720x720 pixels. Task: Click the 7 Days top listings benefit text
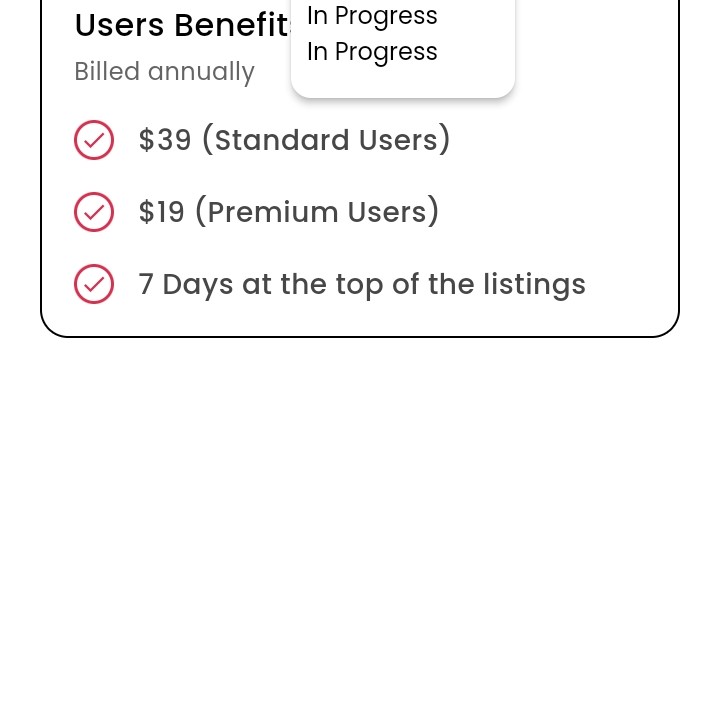pyautogui.click(x=362, y=284)
